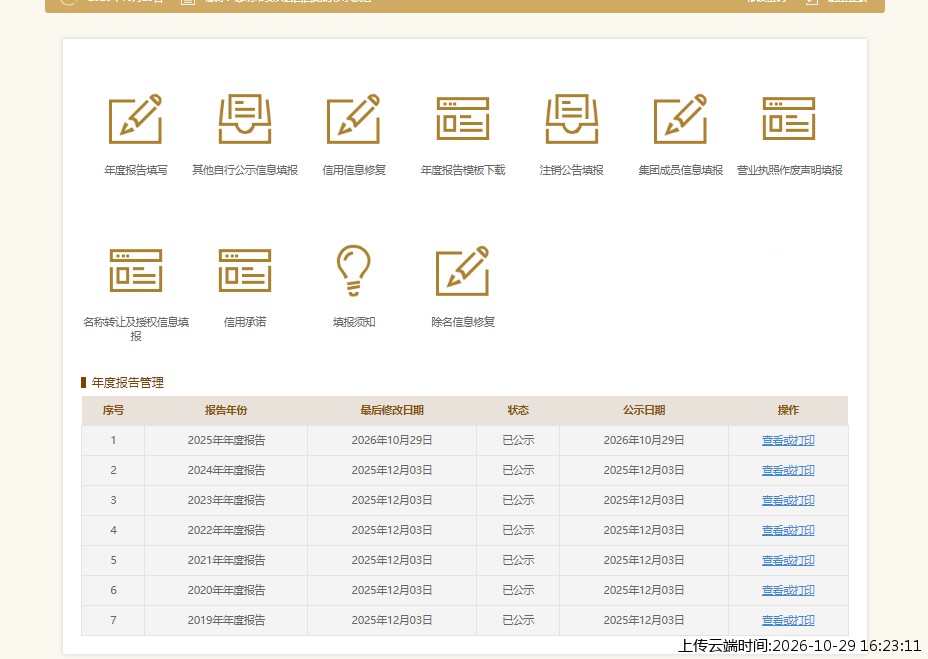The width and height of the screenshot is (928, 659).
Task: Open 年度报告模板下载 icon
Action: [463, 118]
